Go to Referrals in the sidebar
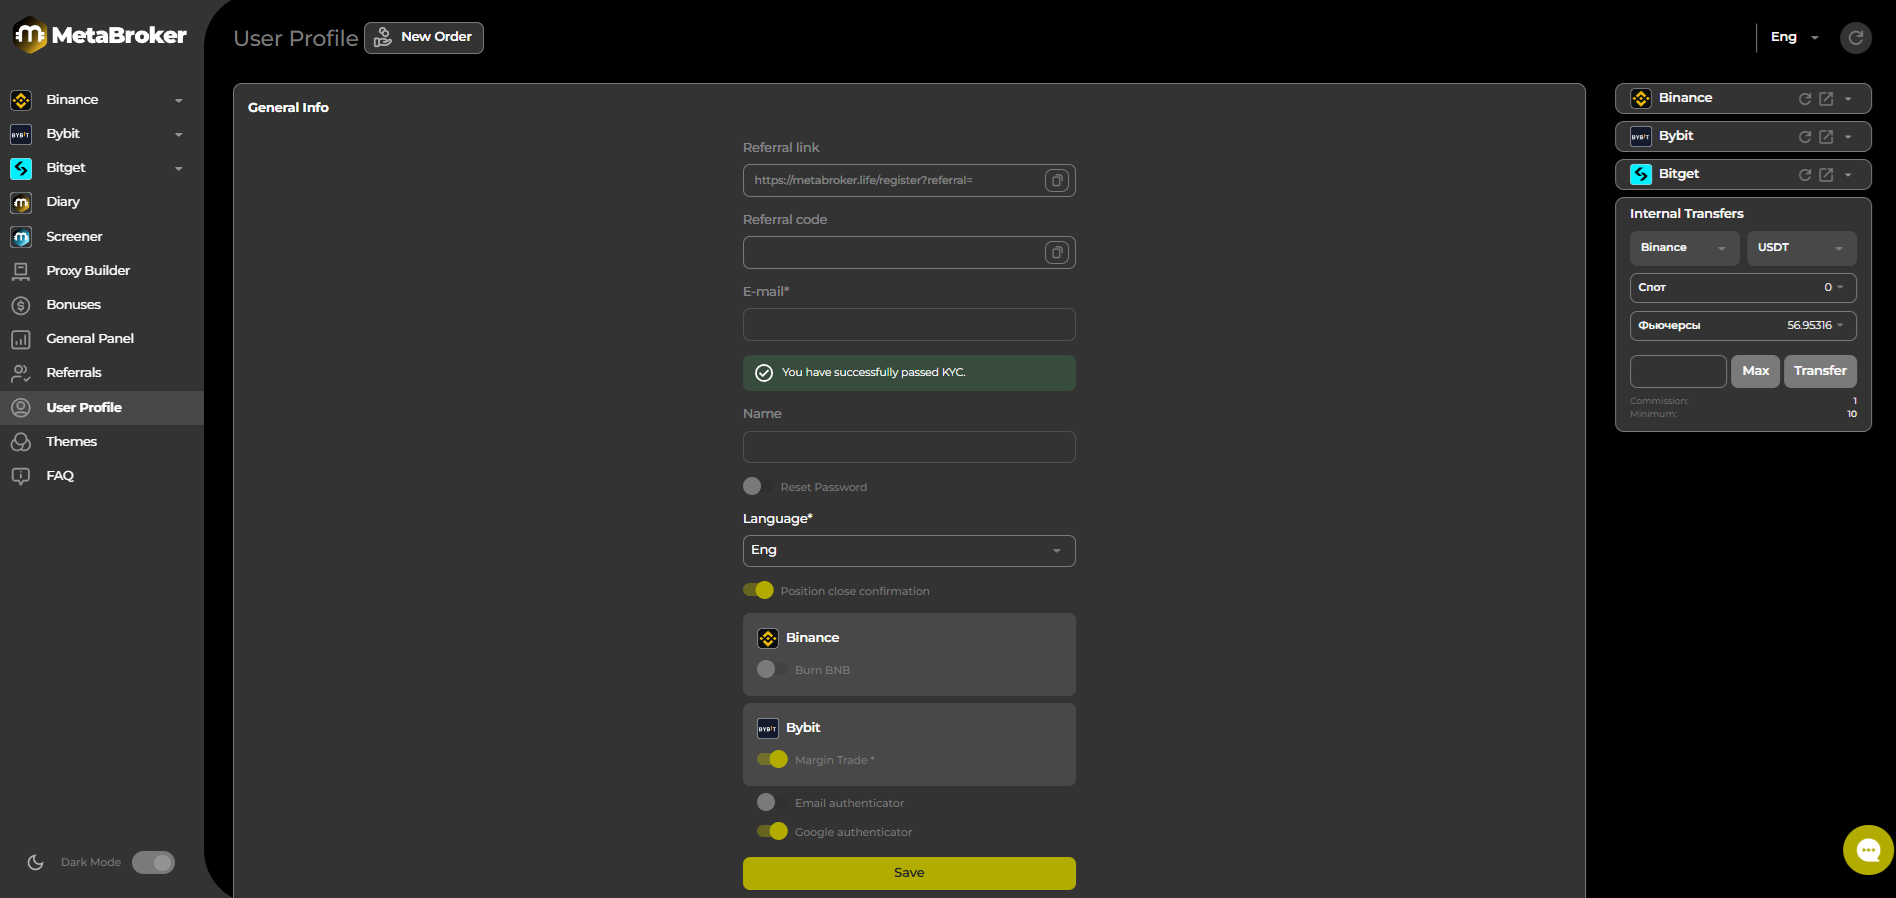This screenshot has width=1896, height=898. point(74,373)
